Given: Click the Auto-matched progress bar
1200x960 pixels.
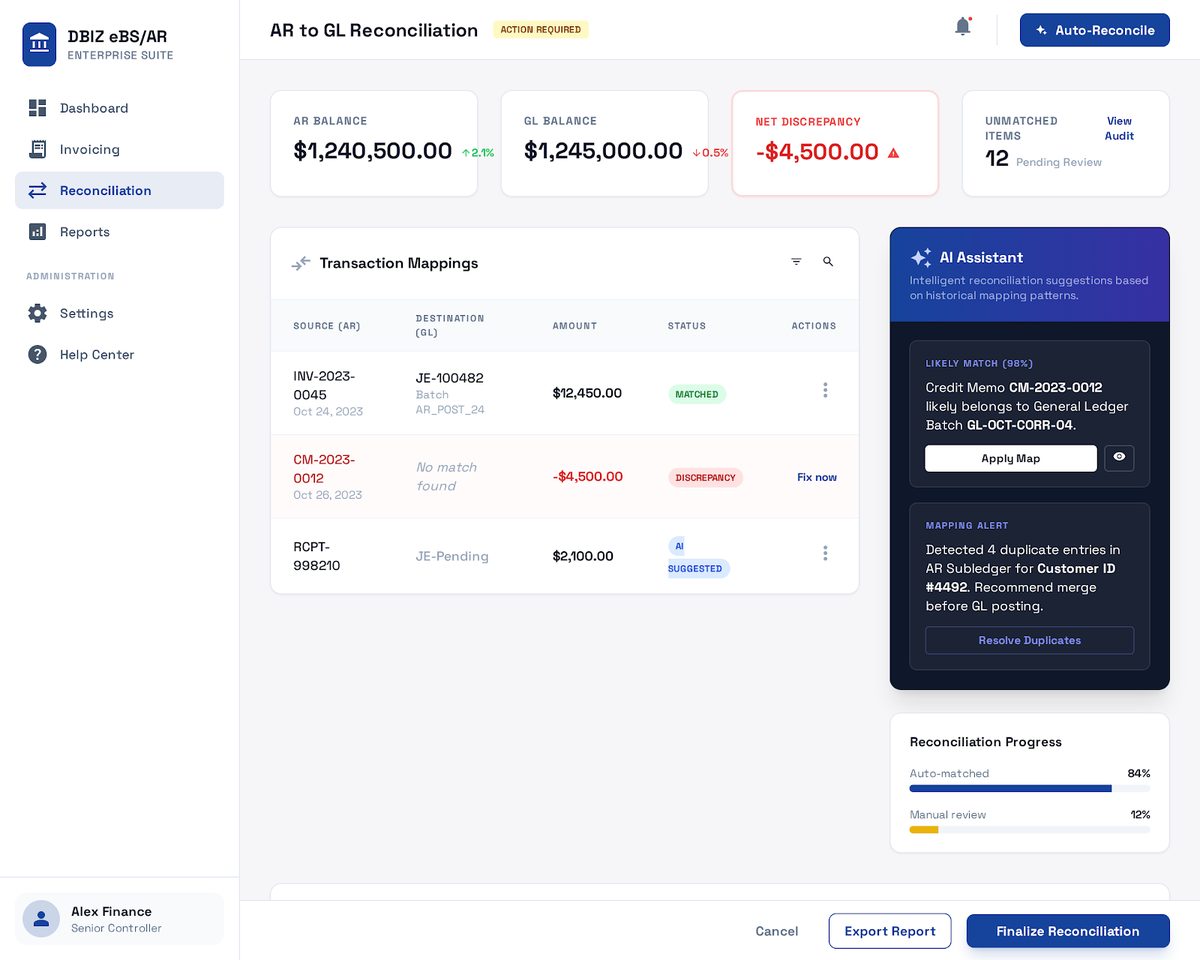Looking at the screenshot, I should (1029, 788).
